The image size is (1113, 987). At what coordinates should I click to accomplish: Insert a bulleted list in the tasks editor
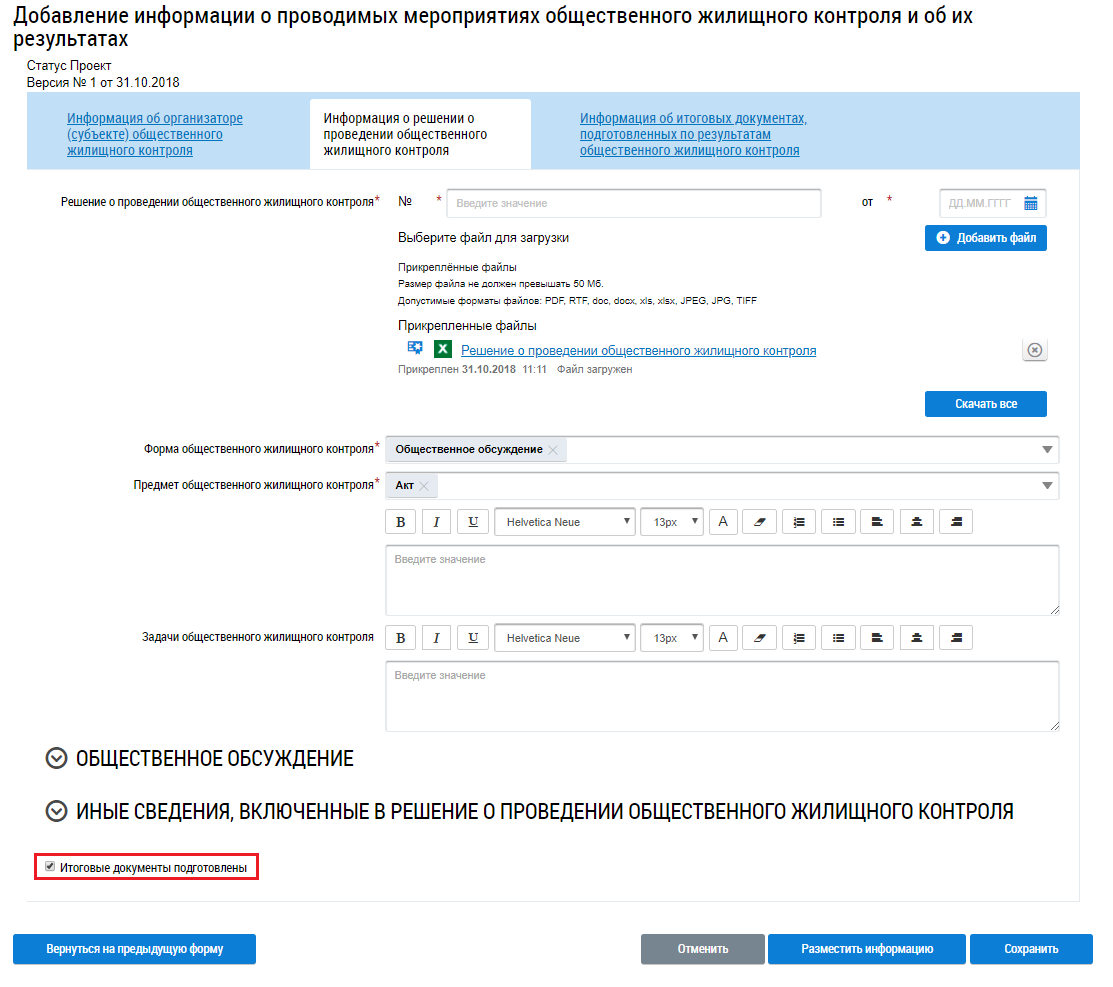(x=838, y=638)
